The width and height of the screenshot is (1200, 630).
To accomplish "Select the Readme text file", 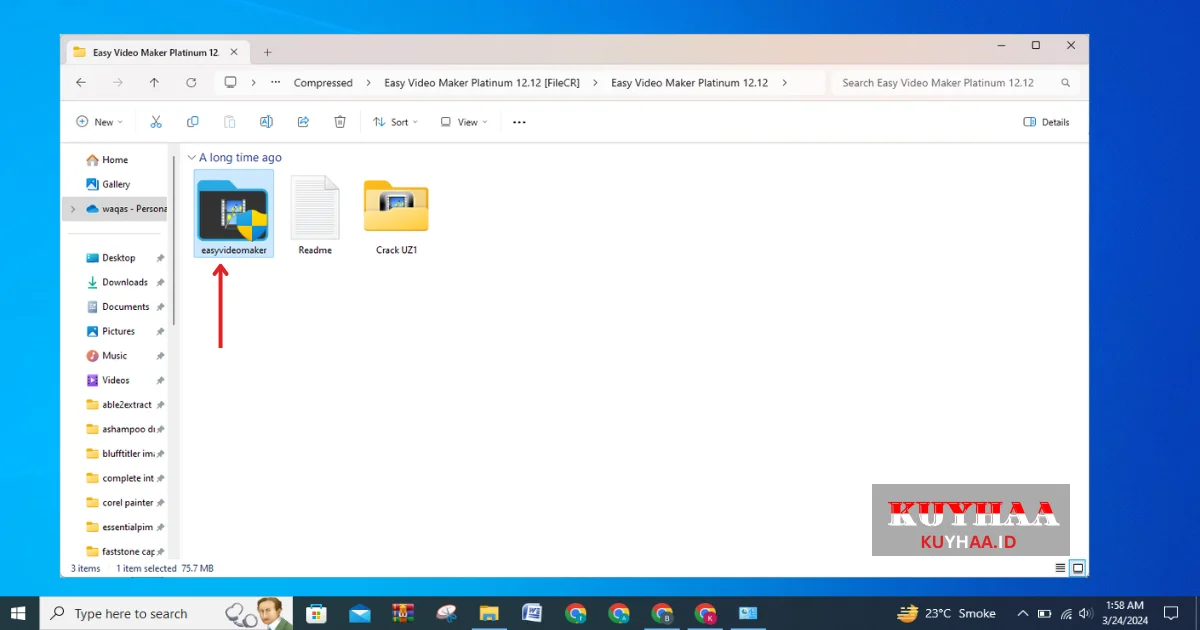I will coord(315,215).
